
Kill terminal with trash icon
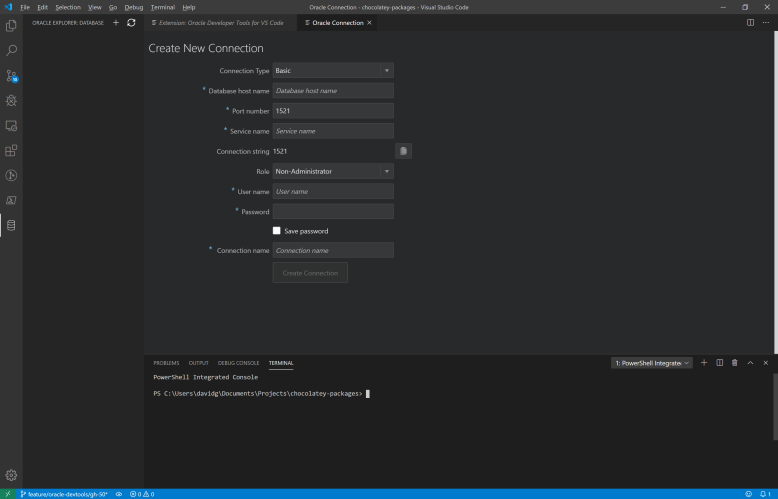coord(734,363)
